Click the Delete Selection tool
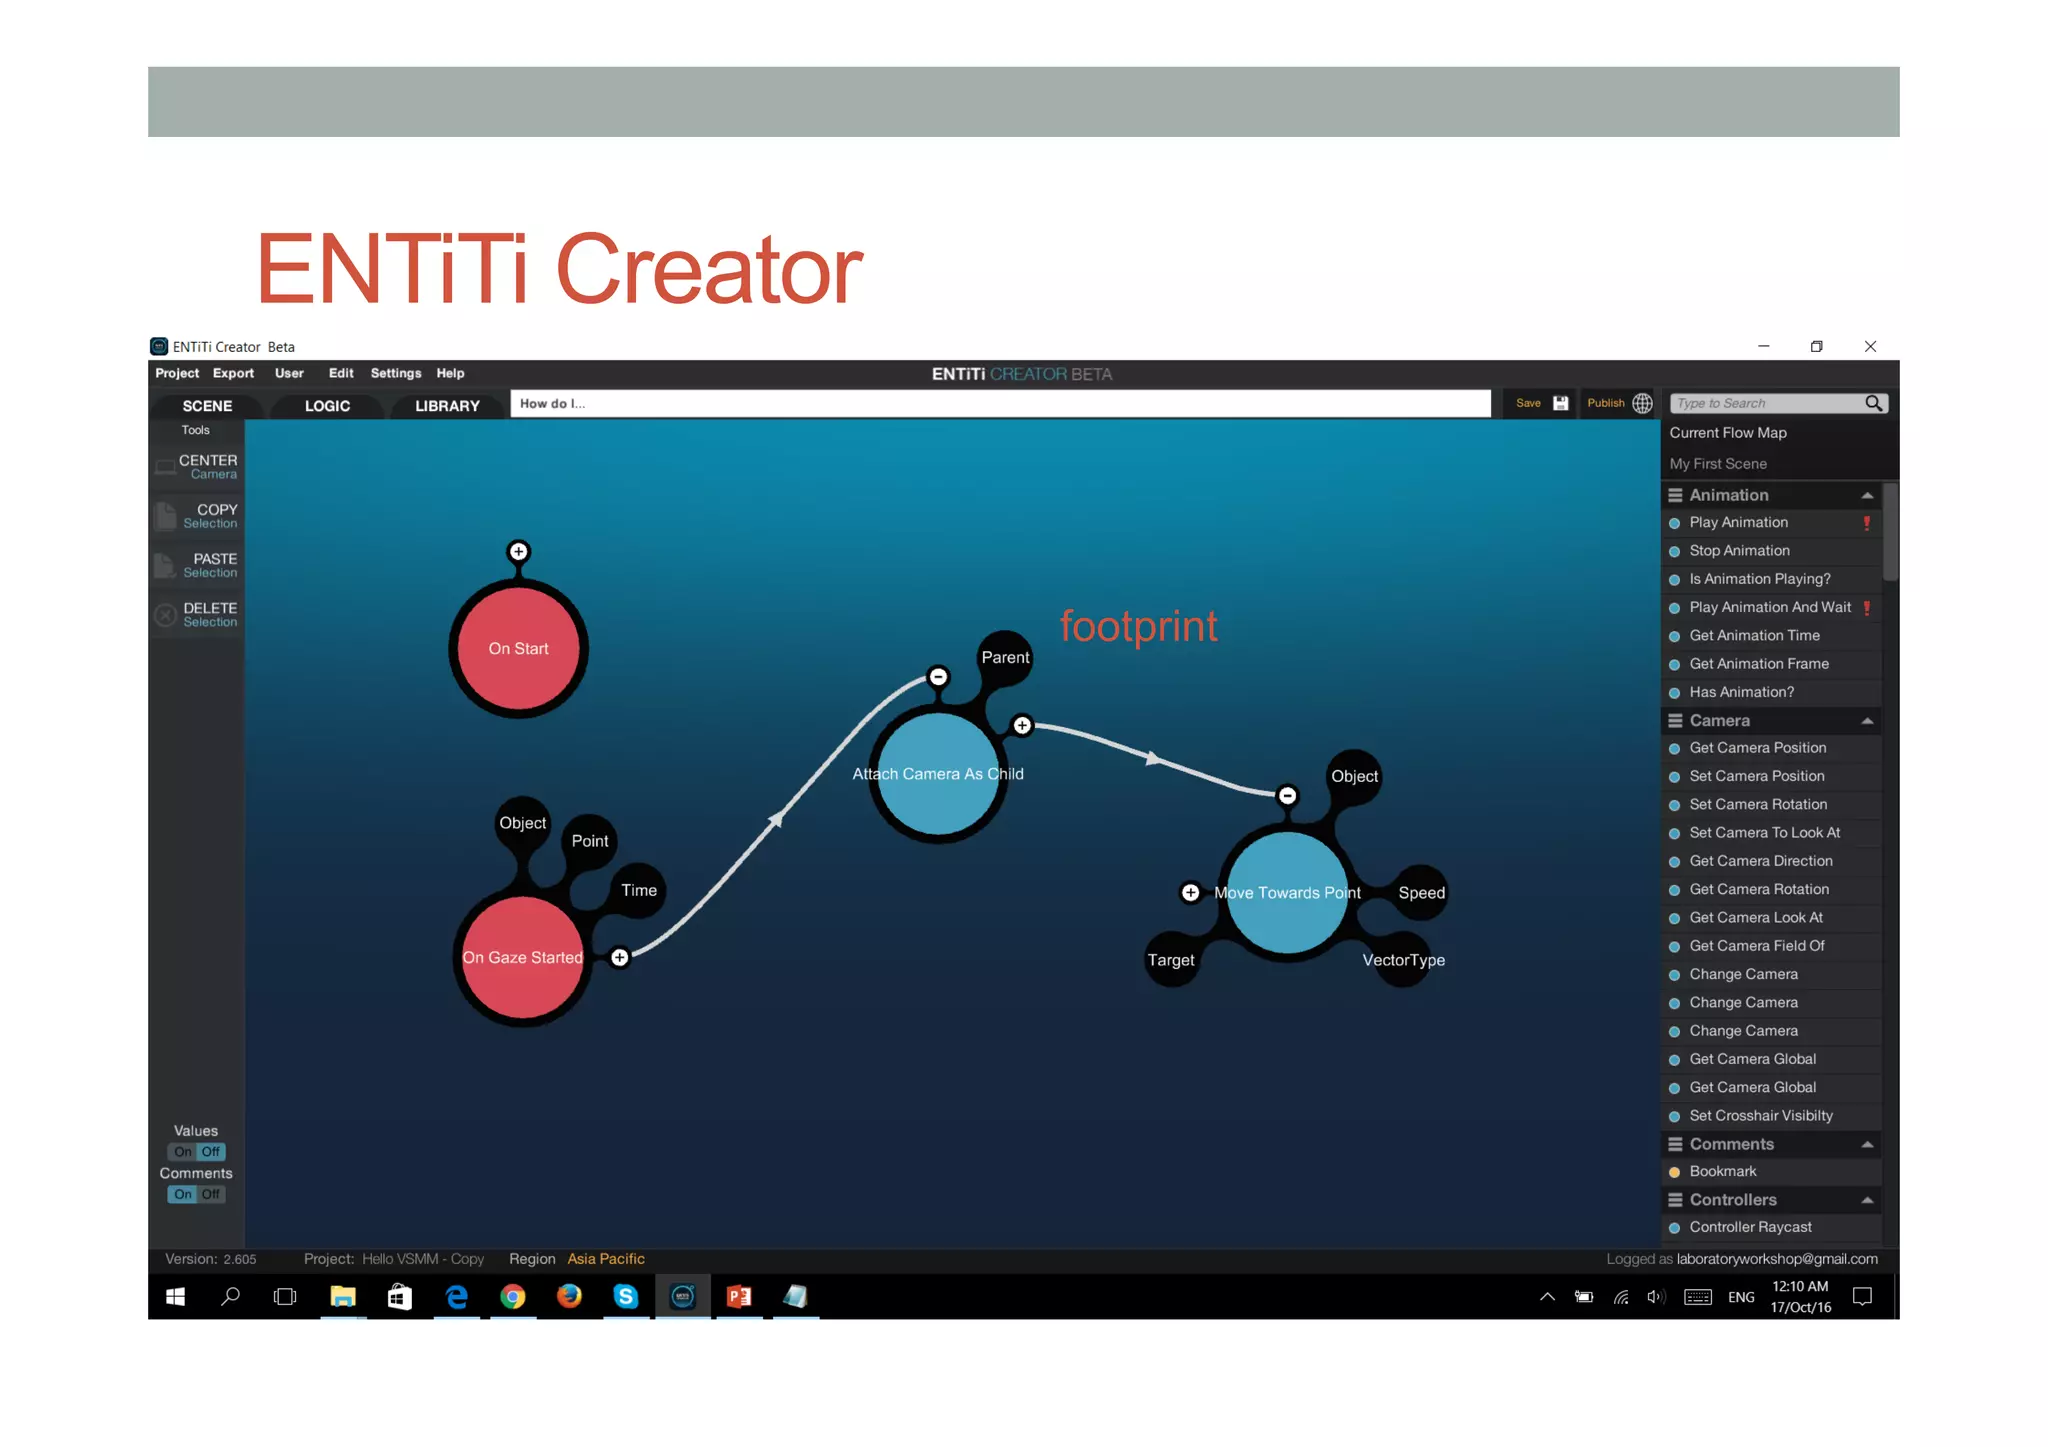The width and height of the screenshot is (2048, 1447). [x=197, y=614]
